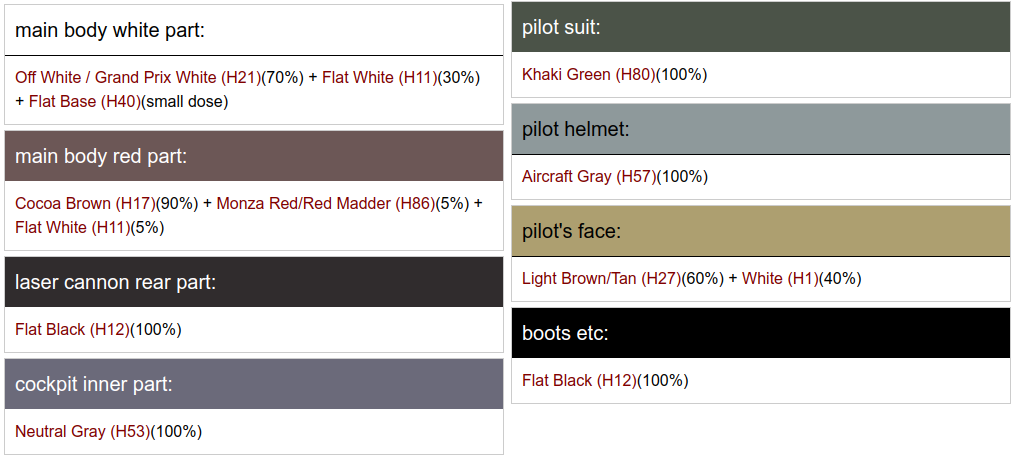Screen dimensions: 1015x460
Task: Select the cockpit inner part gray swatch
Action: (x=254, y=384)
